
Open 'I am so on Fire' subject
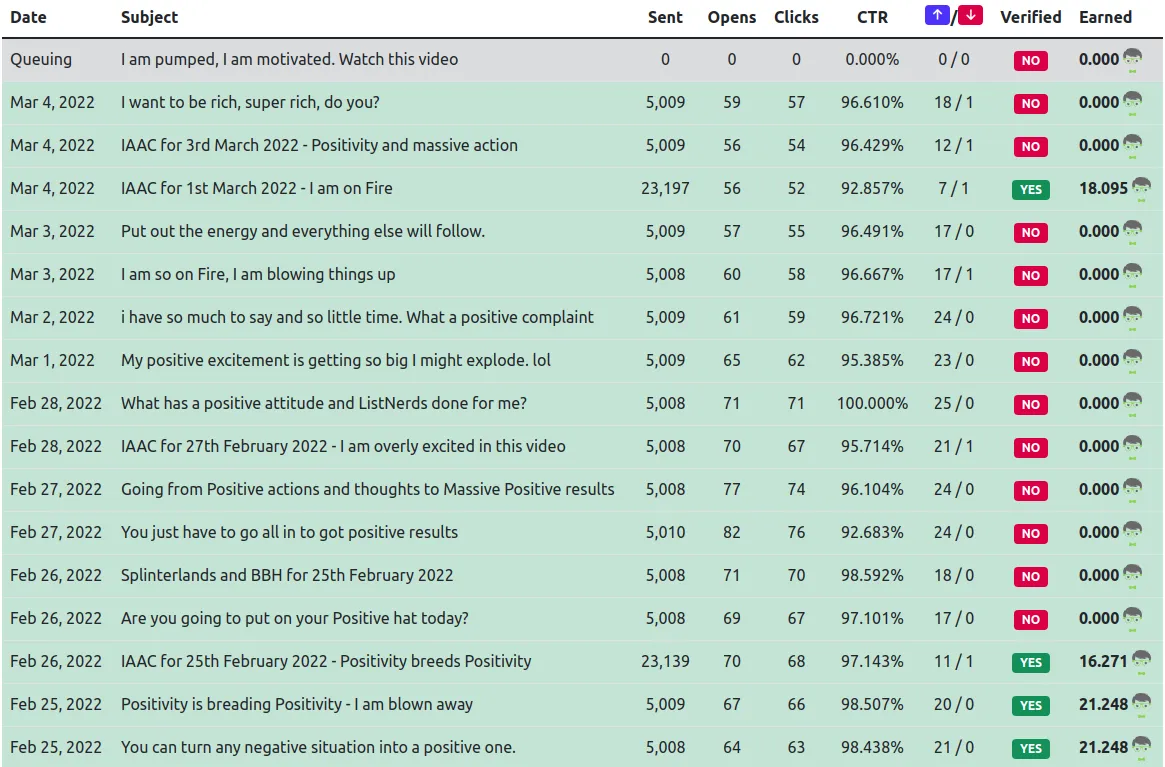258,275
